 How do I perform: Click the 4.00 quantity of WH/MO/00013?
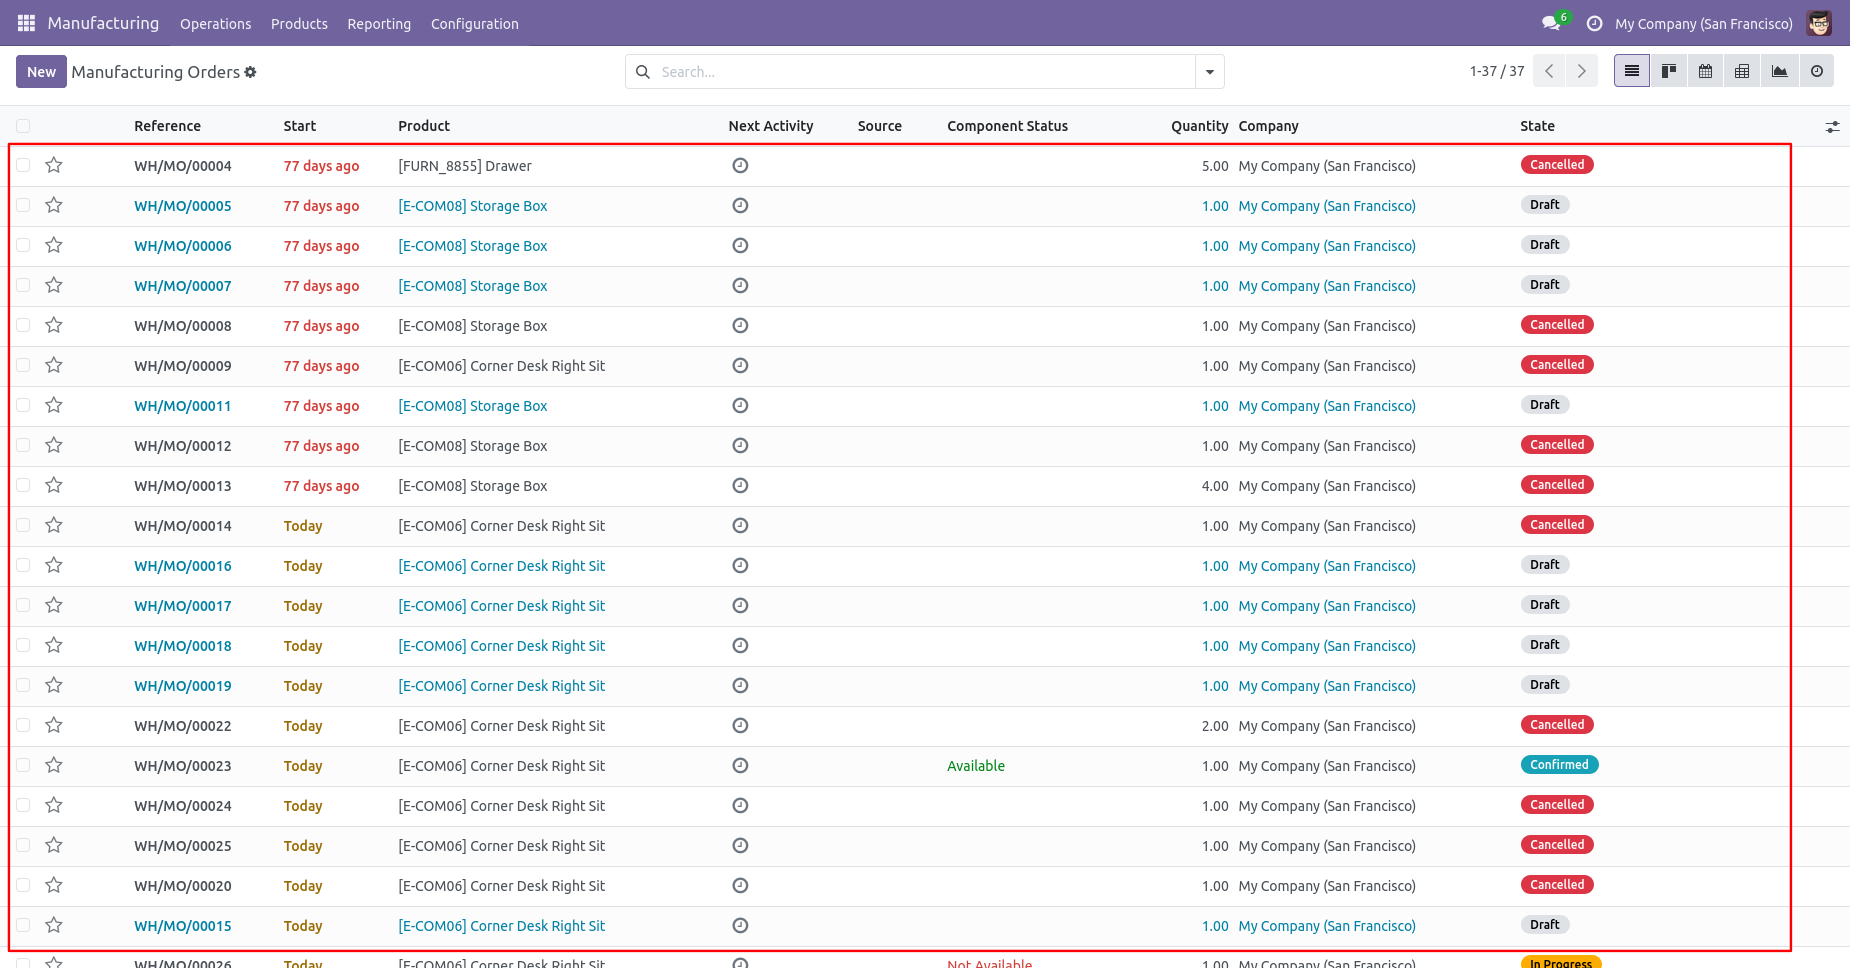[1215, 486]
